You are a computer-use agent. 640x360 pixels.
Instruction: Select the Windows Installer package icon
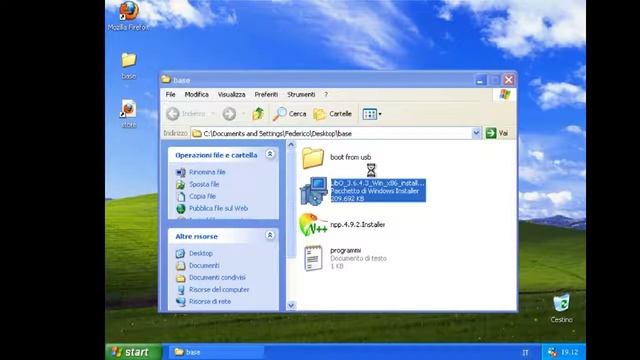click(x=313, y=191)
